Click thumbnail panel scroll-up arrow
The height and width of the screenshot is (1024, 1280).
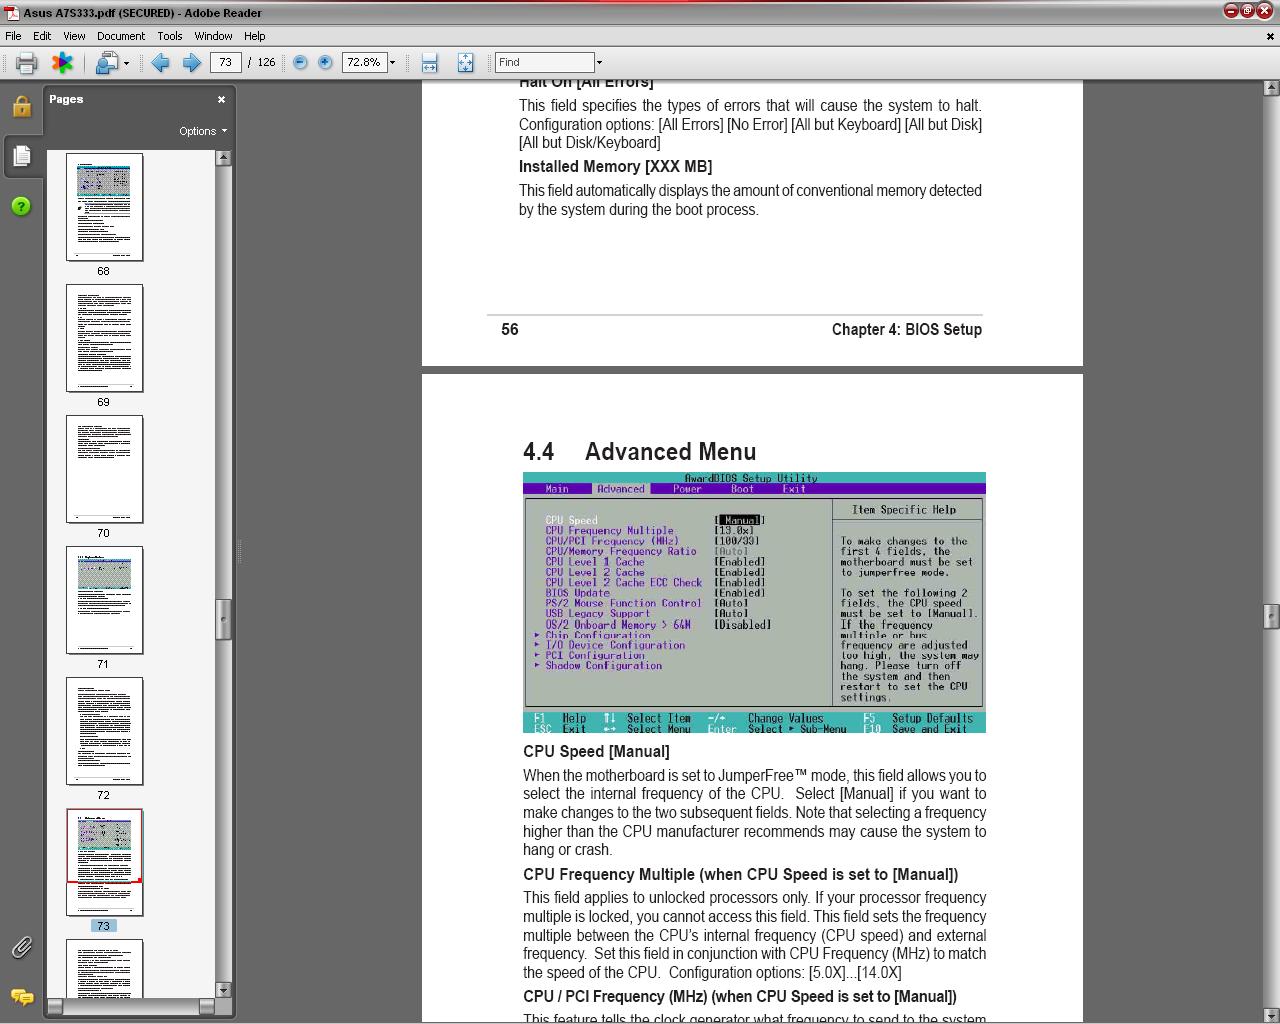223,158
